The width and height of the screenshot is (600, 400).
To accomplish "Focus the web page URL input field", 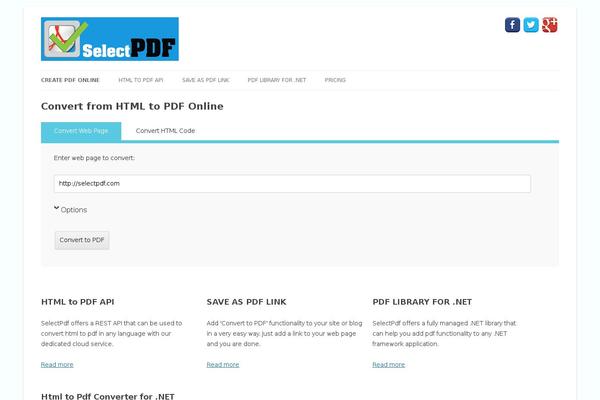I will (x=292, y=184).
